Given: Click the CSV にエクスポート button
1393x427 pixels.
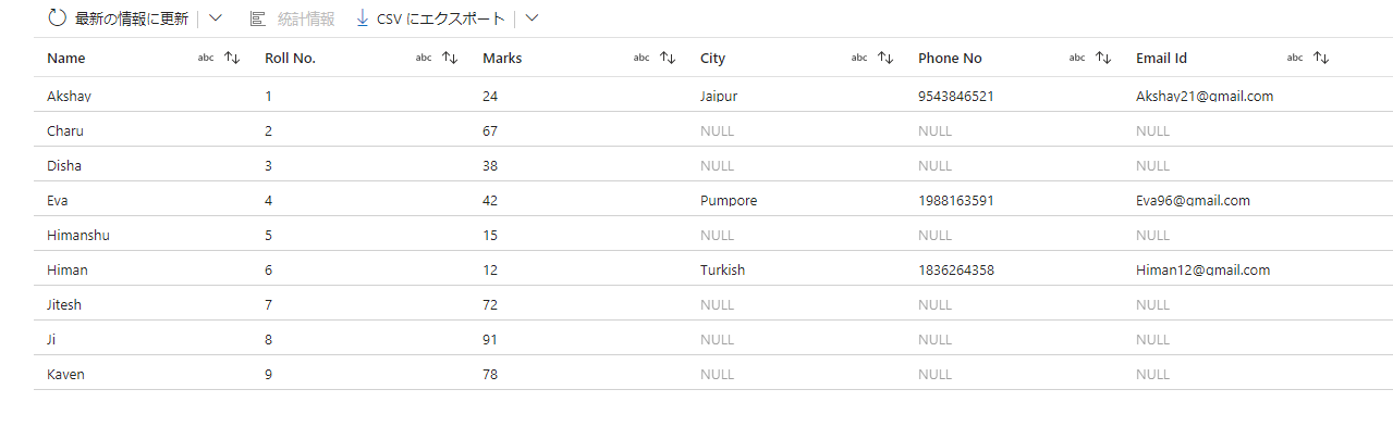Looking at the screenshot, I should tap(443, 18).
